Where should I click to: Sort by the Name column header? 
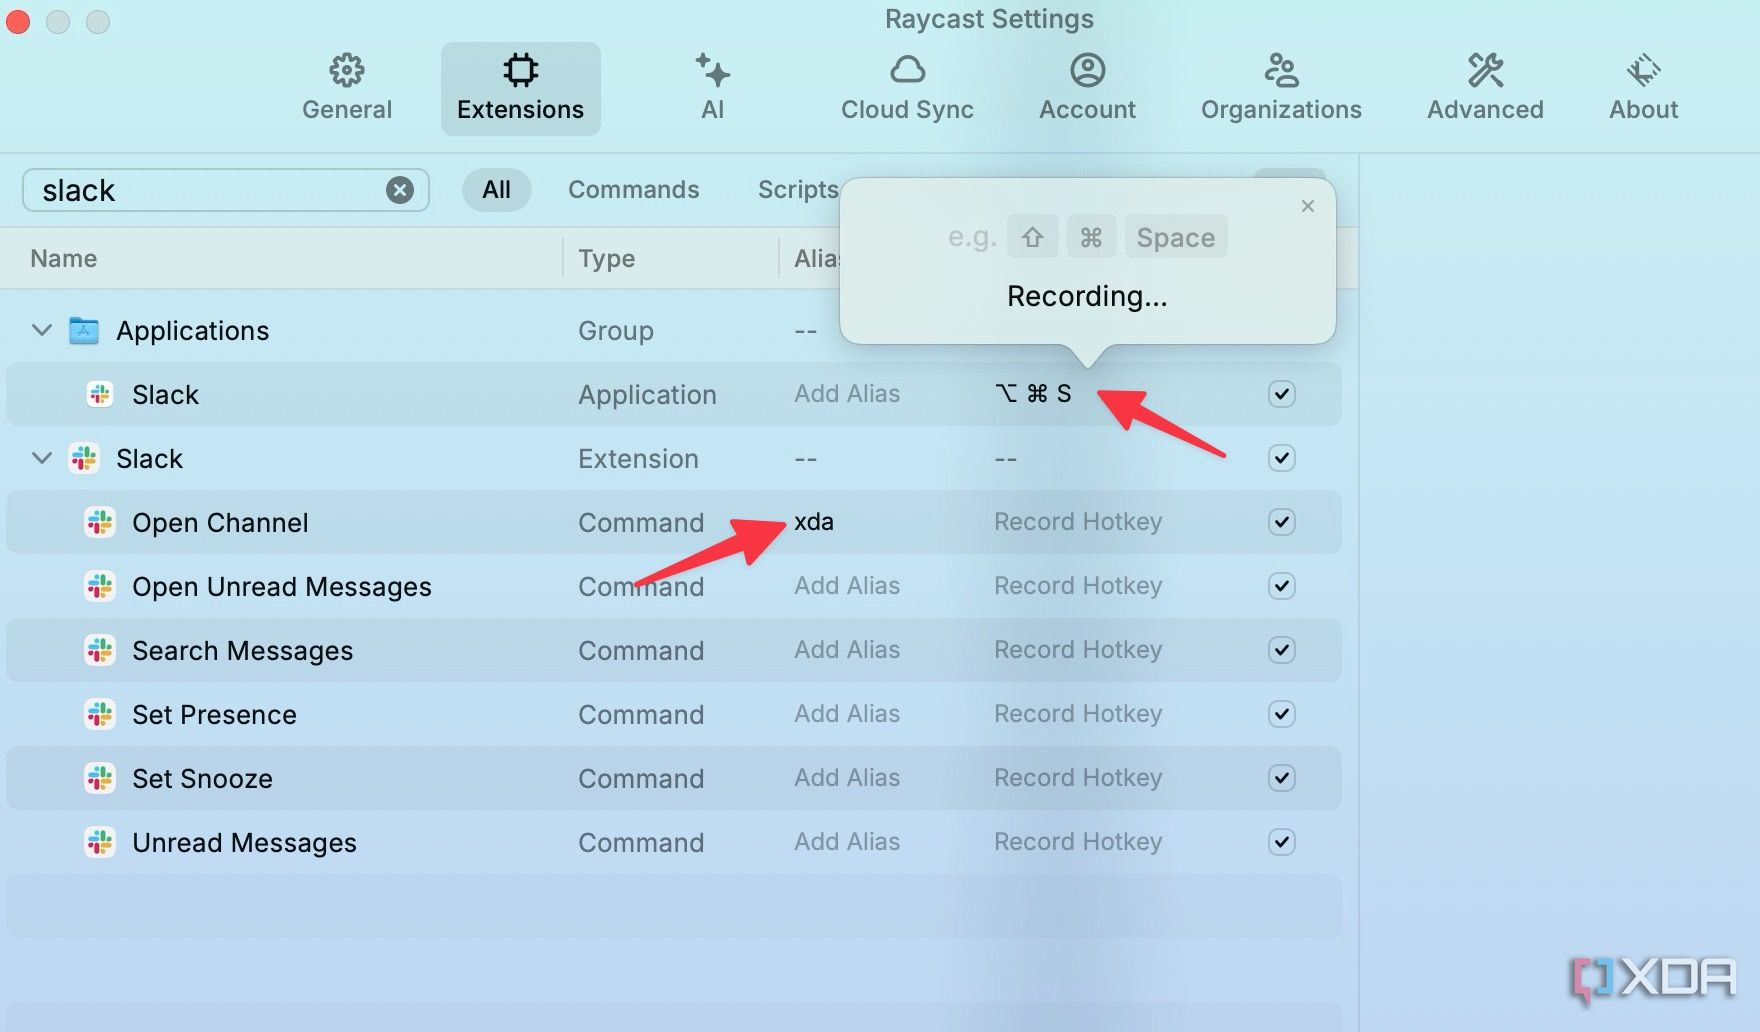[x=64, y=258]
